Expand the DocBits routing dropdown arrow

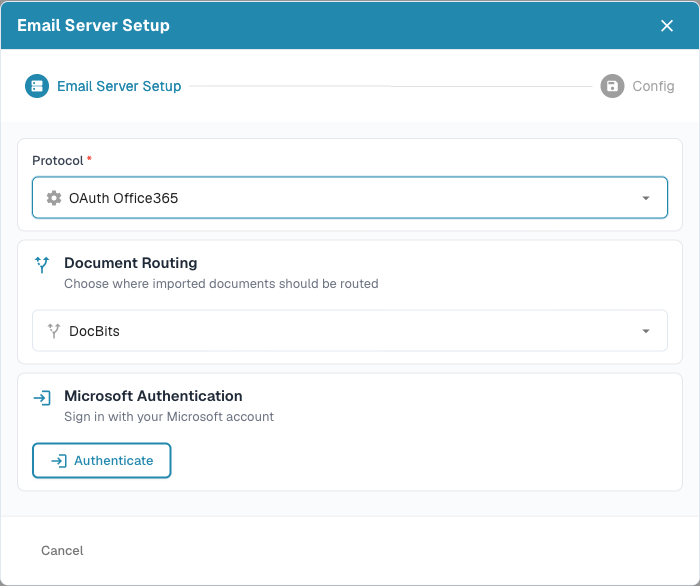(646, 331)
